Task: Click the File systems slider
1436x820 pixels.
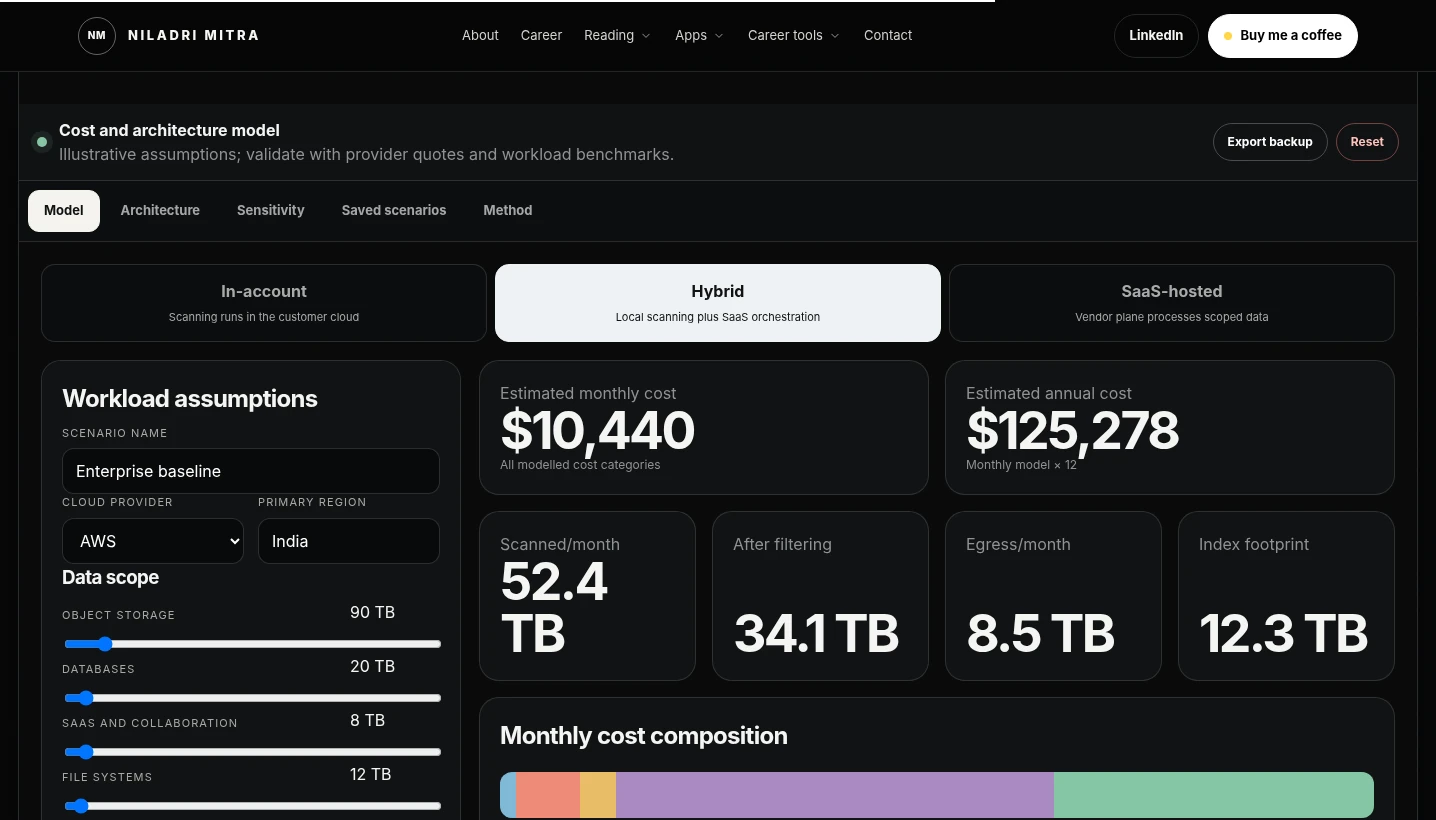Action: (253, 806)
